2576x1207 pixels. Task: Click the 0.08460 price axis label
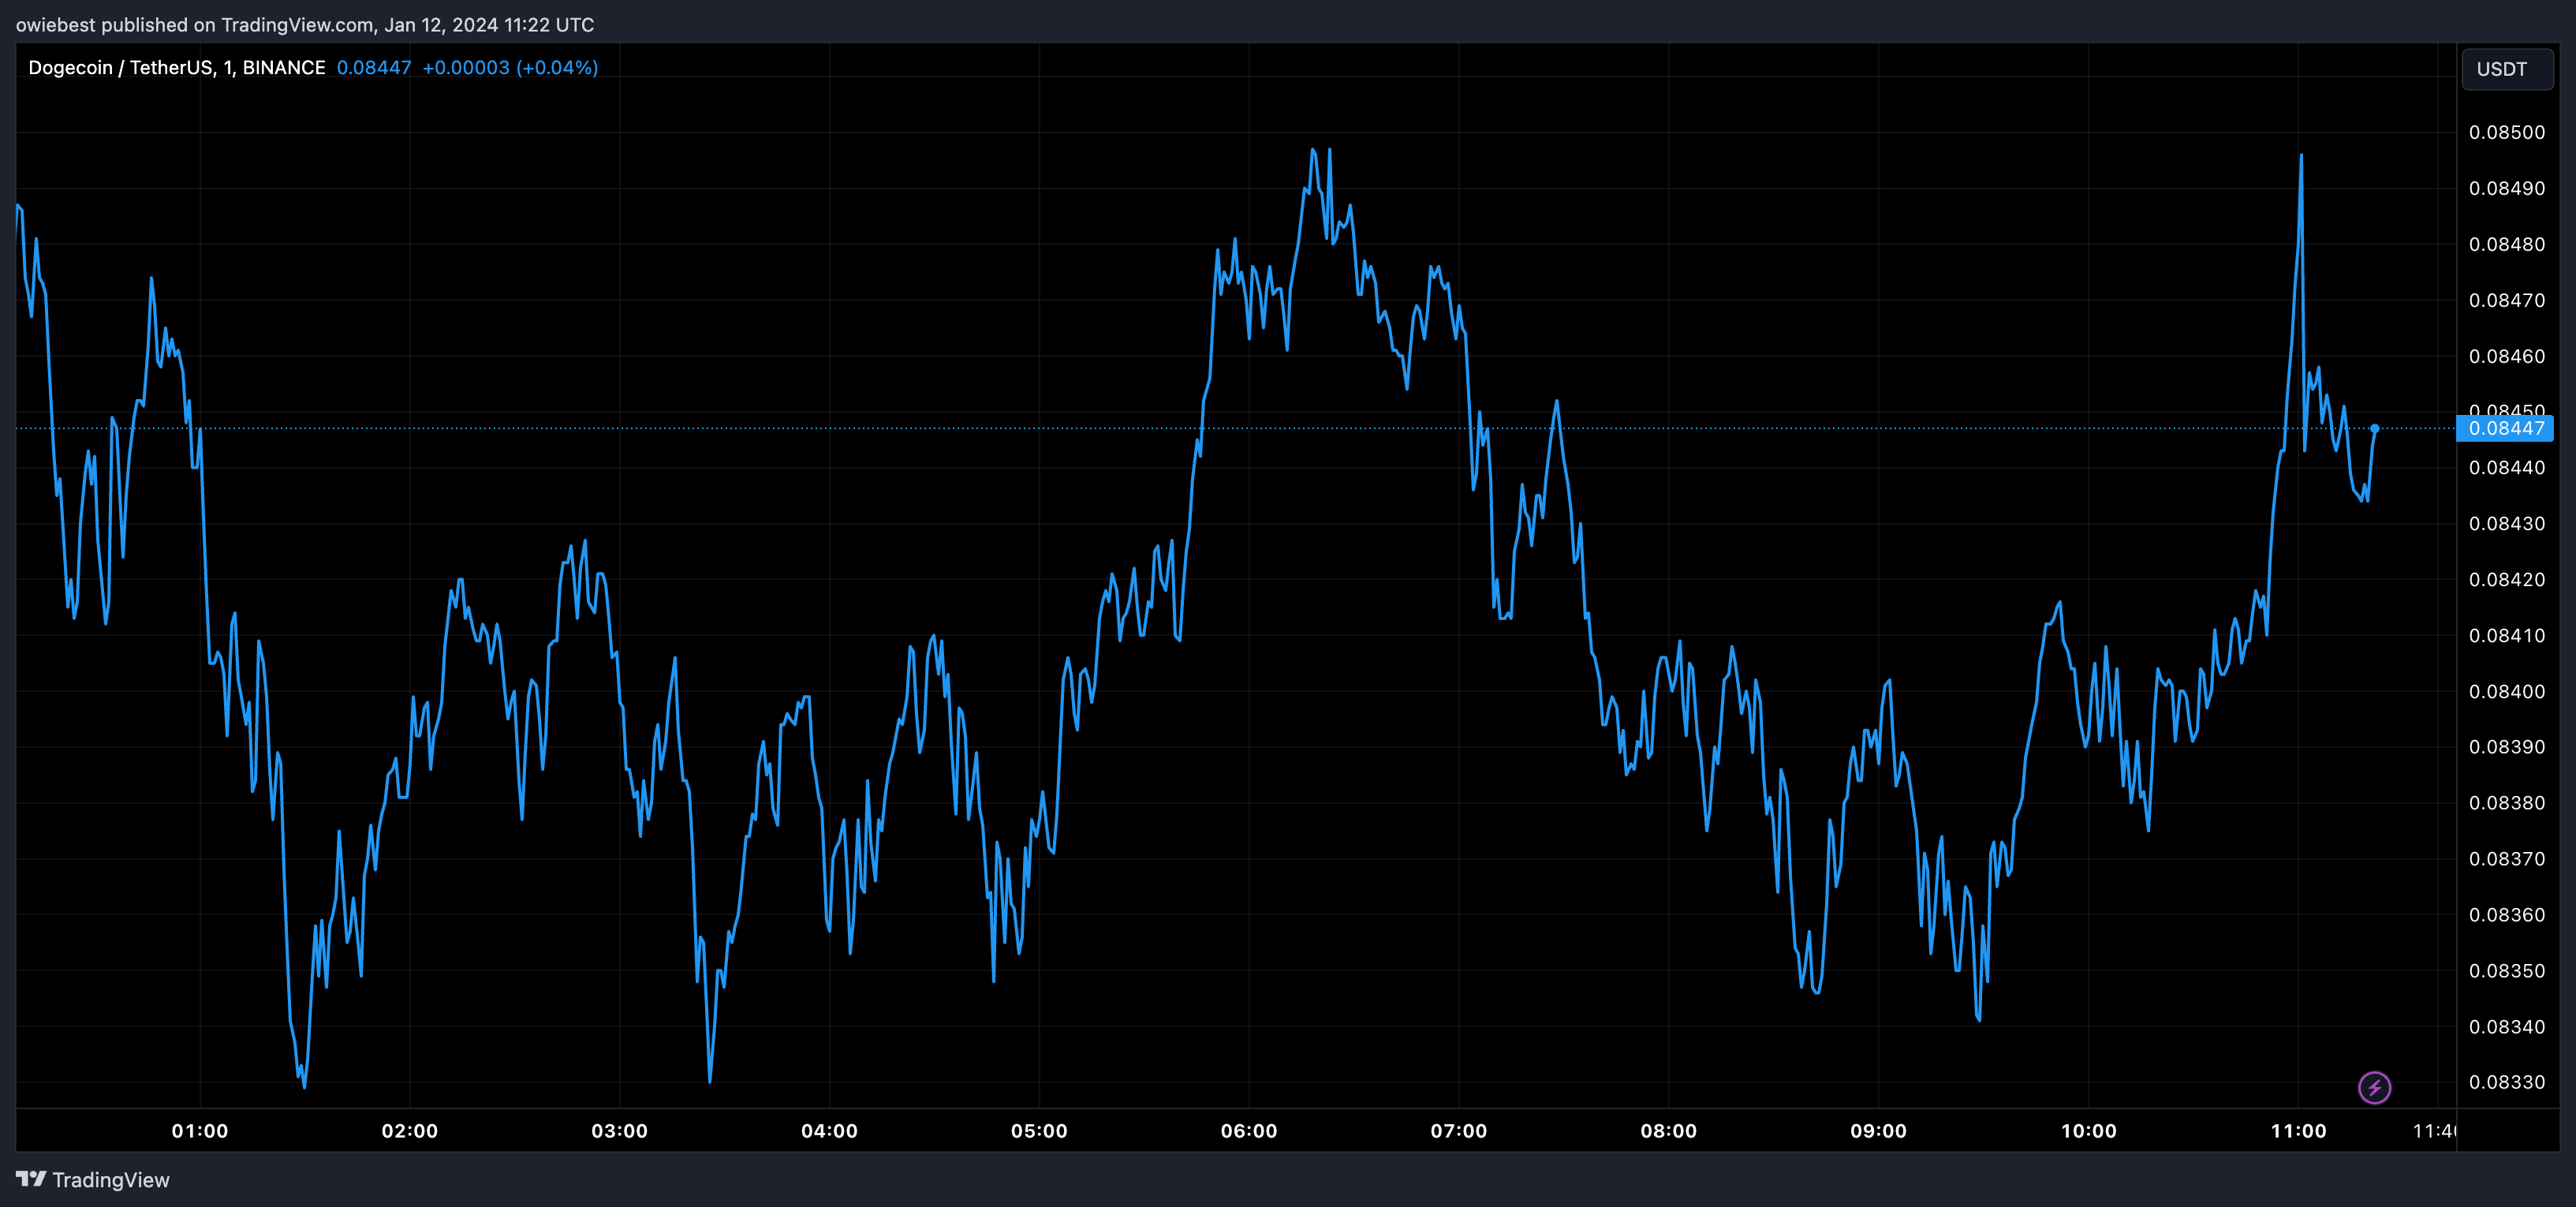coord(2507,356)
